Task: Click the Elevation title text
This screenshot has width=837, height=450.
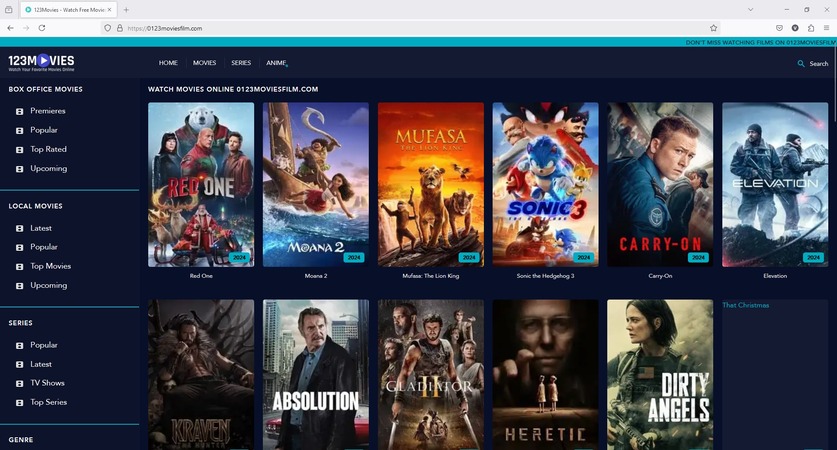Action: [x=775, y=276]
